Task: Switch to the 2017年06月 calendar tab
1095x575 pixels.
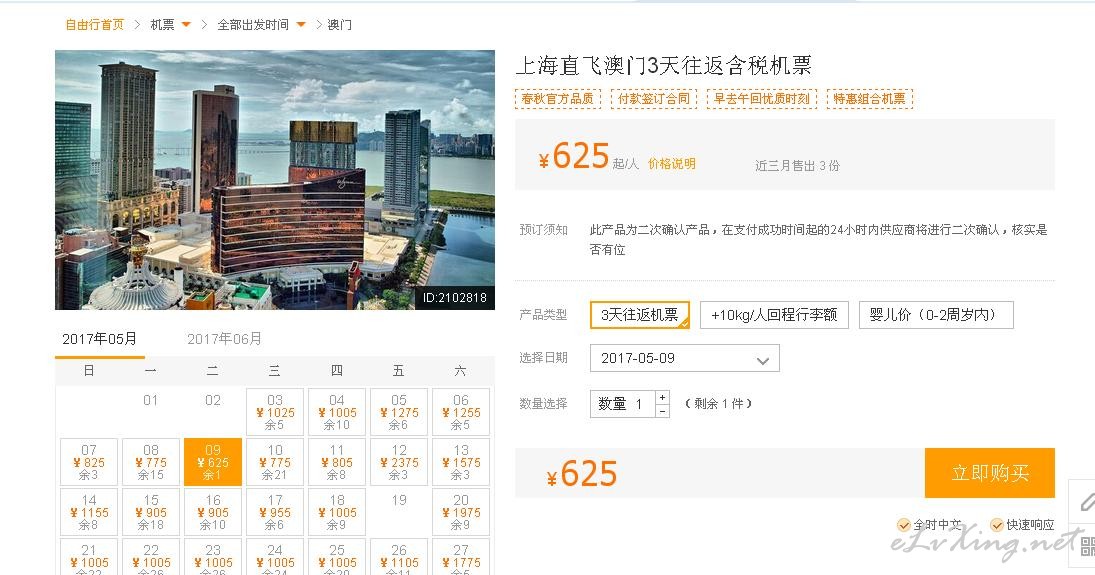Action: click(x=224, y=339)
